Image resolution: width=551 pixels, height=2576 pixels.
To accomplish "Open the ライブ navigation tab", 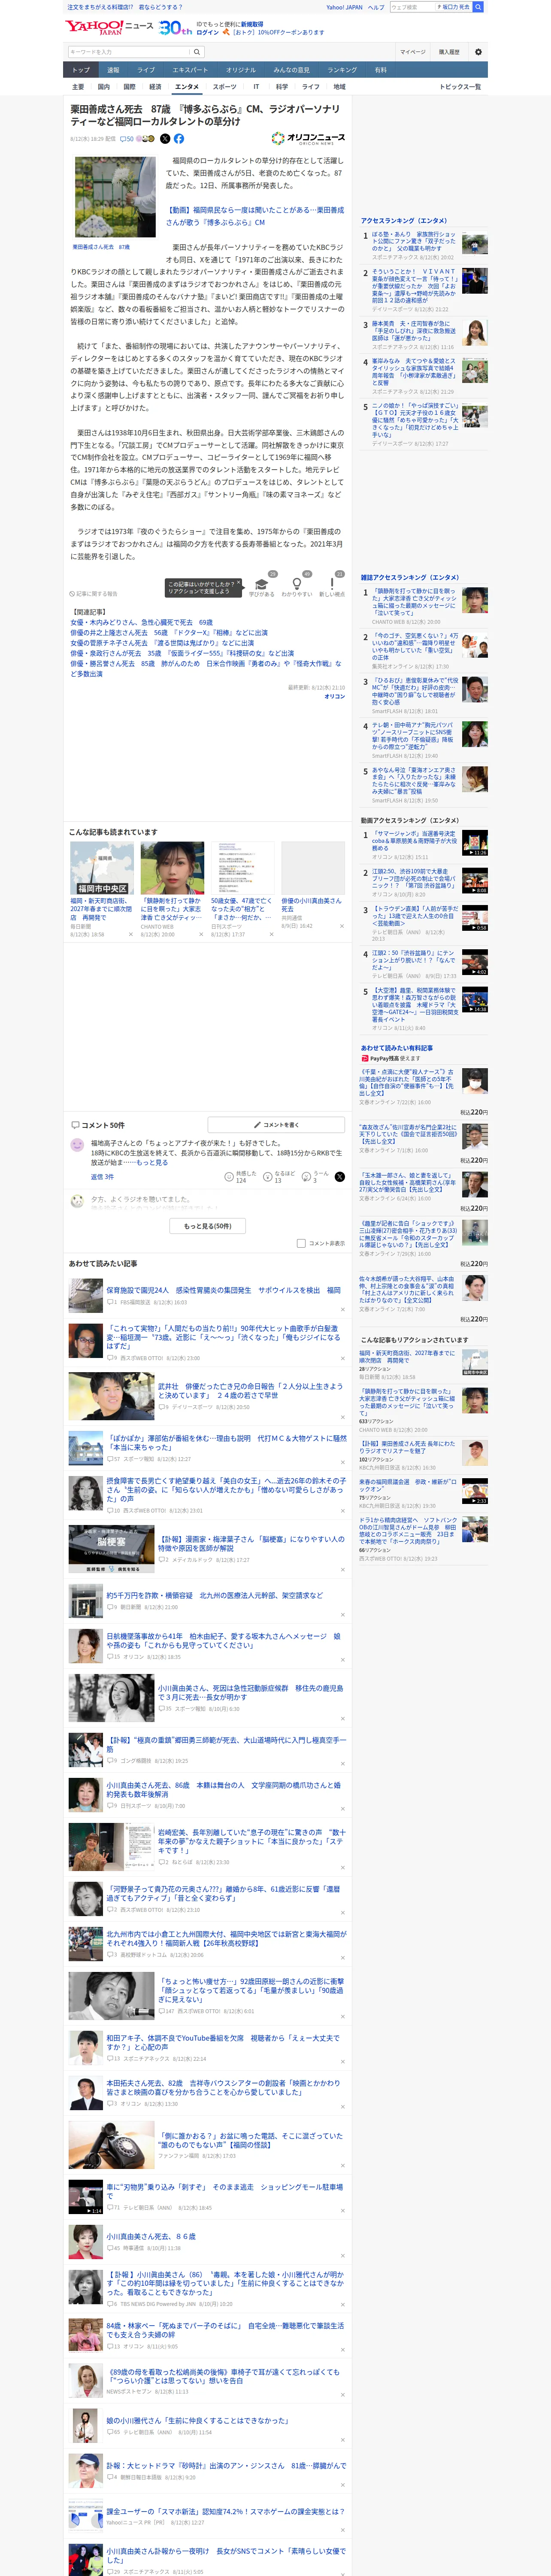I will (146, 70).
